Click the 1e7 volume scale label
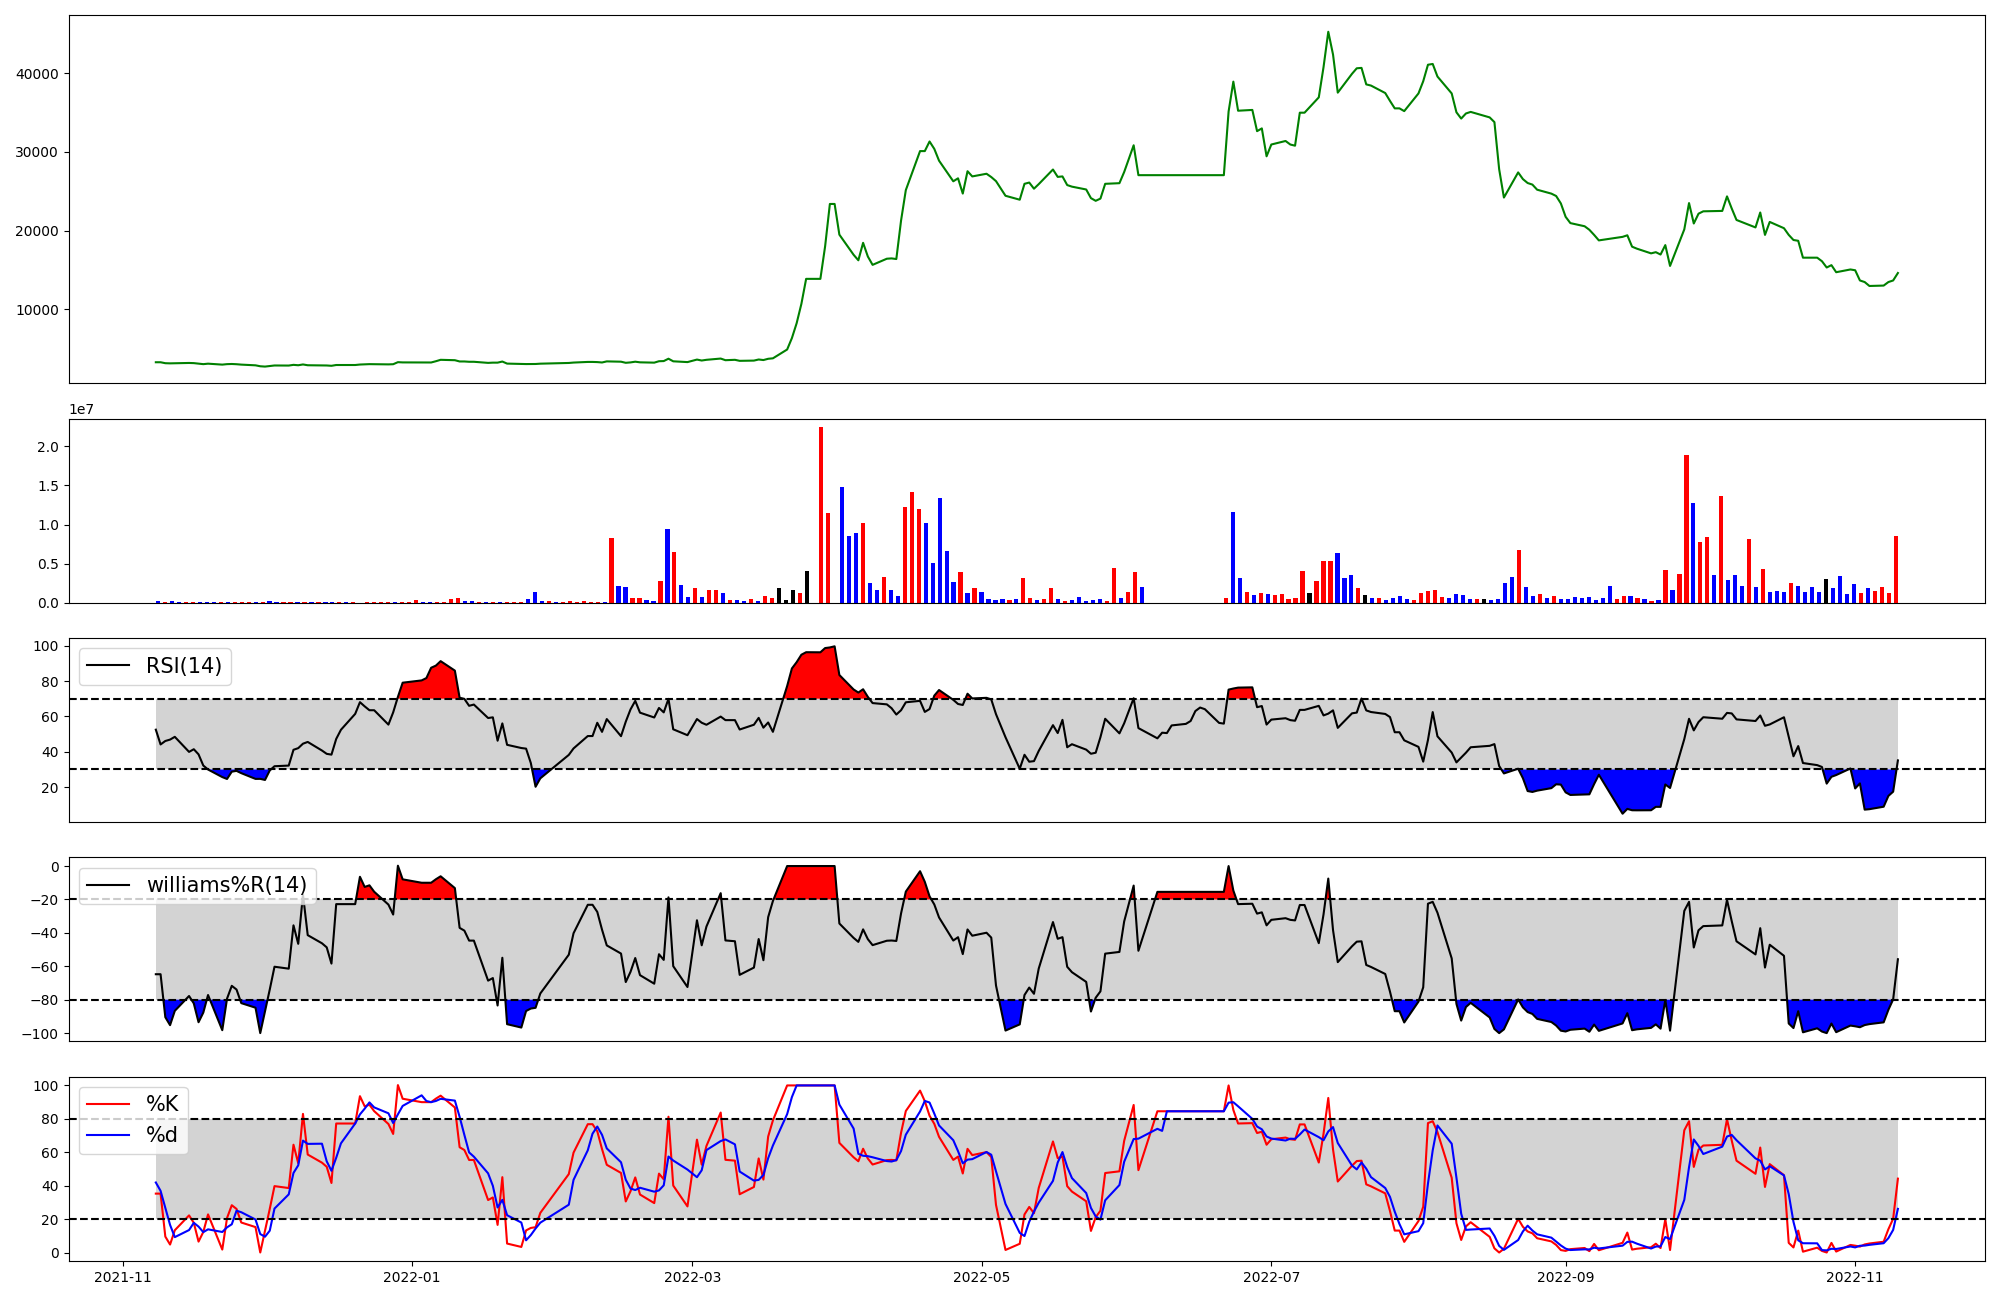Viewport: 2000px width, 1300px height. [x=82, y=410]
